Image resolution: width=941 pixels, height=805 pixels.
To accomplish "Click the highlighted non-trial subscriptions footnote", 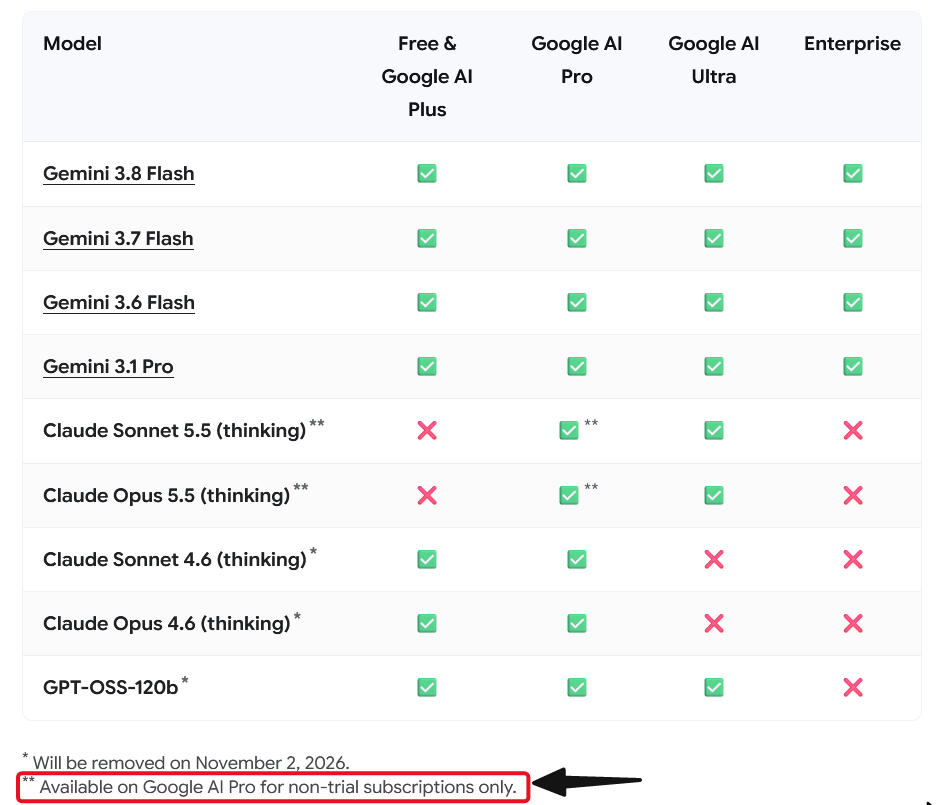I will click(273, 787).
